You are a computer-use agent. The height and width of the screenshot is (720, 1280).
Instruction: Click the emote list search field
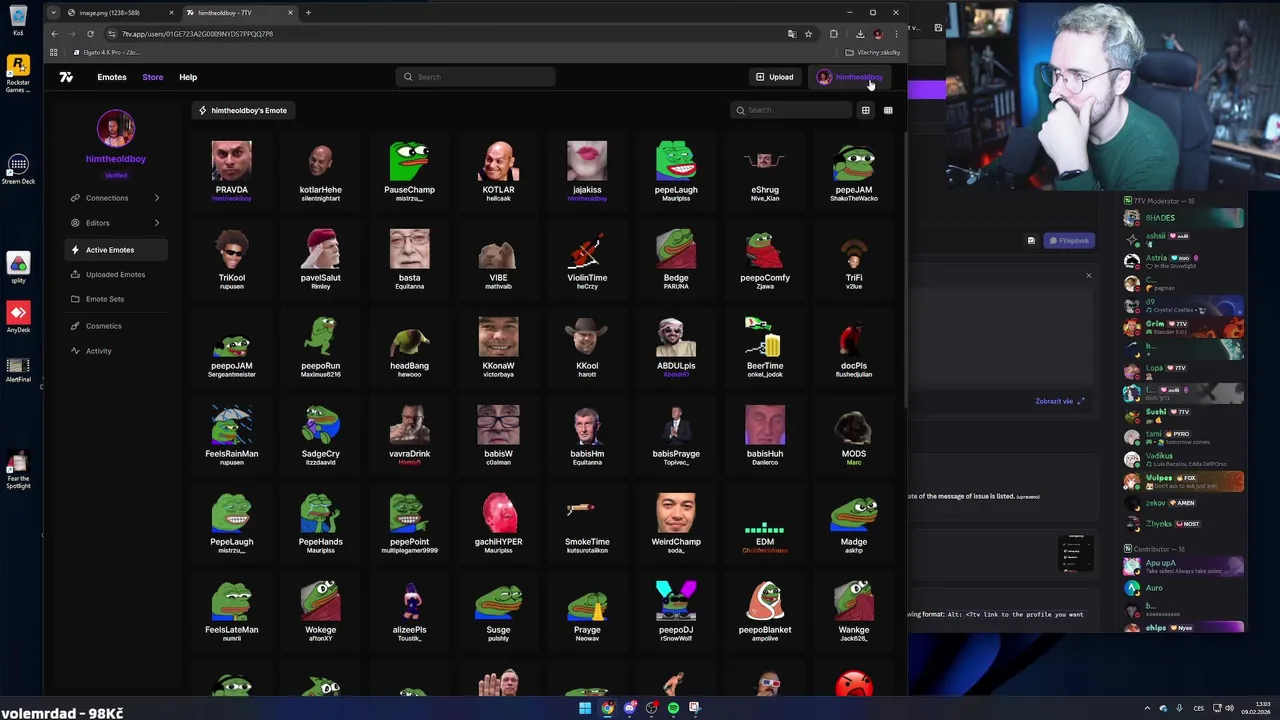(790, 110)
